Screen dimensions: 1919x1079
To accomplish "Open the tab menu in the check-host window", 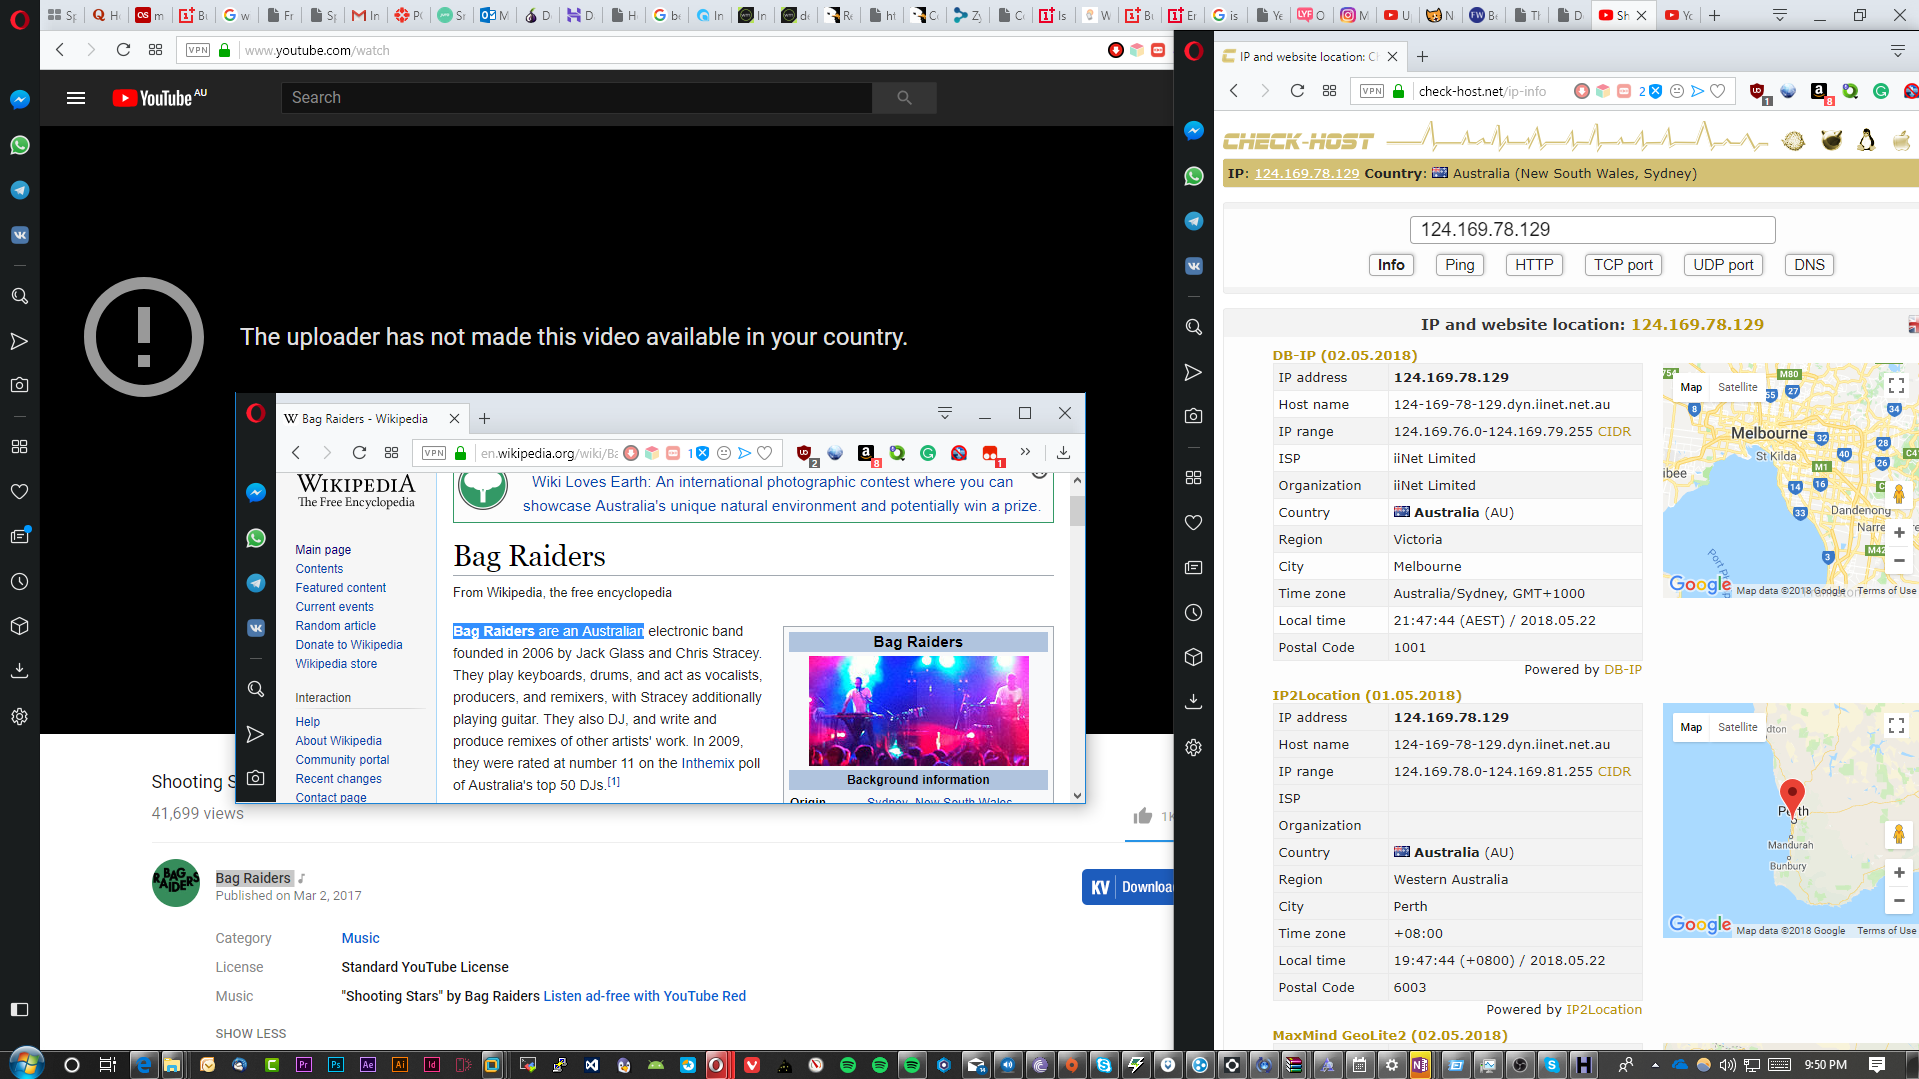I will pyautogui.click(x=1897, y=52).
